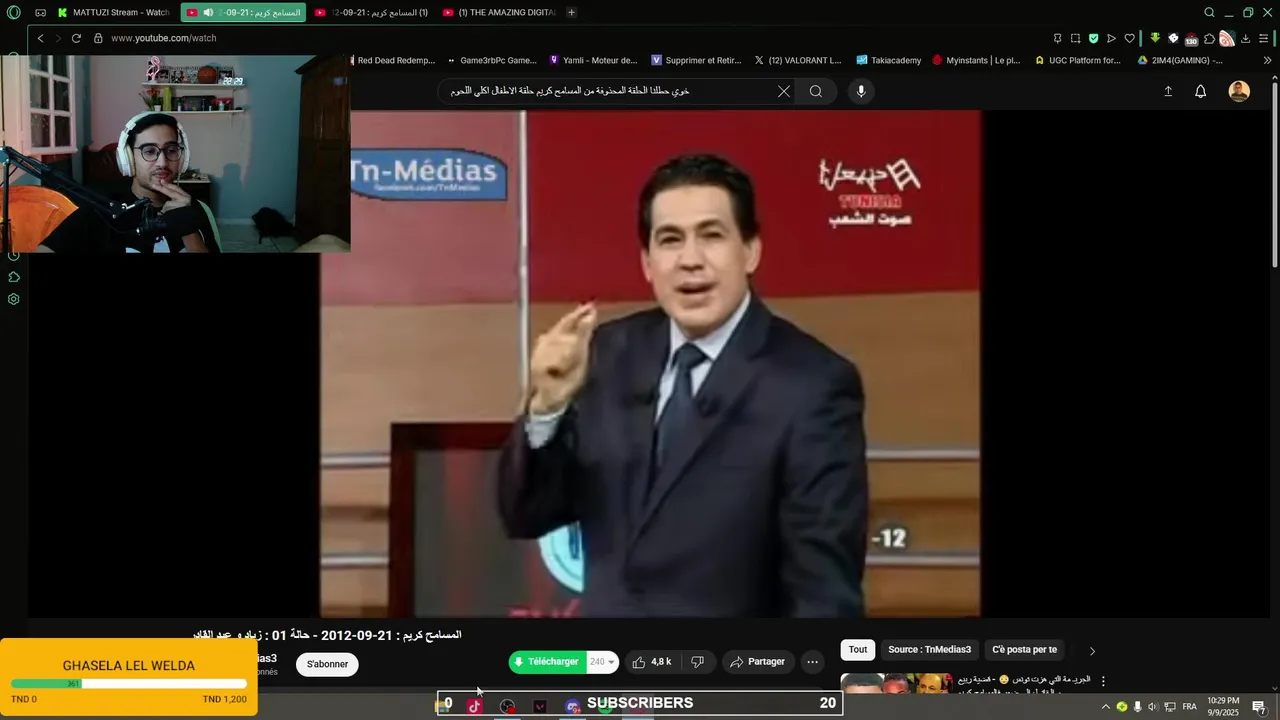The width and height of the screenshot is (1280, 720).
Task: Switch to MATTUZI Stream tab
Action: [x=114, y=12]
